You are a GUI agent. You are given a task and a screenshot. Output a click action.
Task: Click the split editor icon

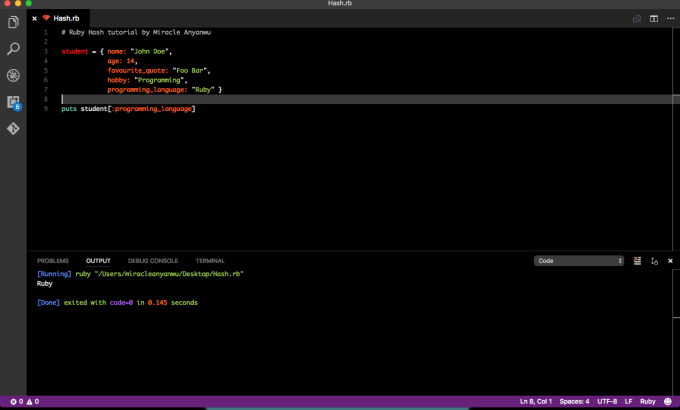654,18
